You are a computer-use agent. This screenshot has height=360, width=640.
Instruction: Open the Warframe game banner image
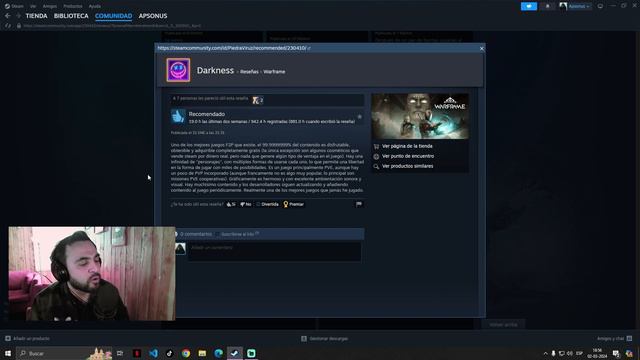pos(420,116)
